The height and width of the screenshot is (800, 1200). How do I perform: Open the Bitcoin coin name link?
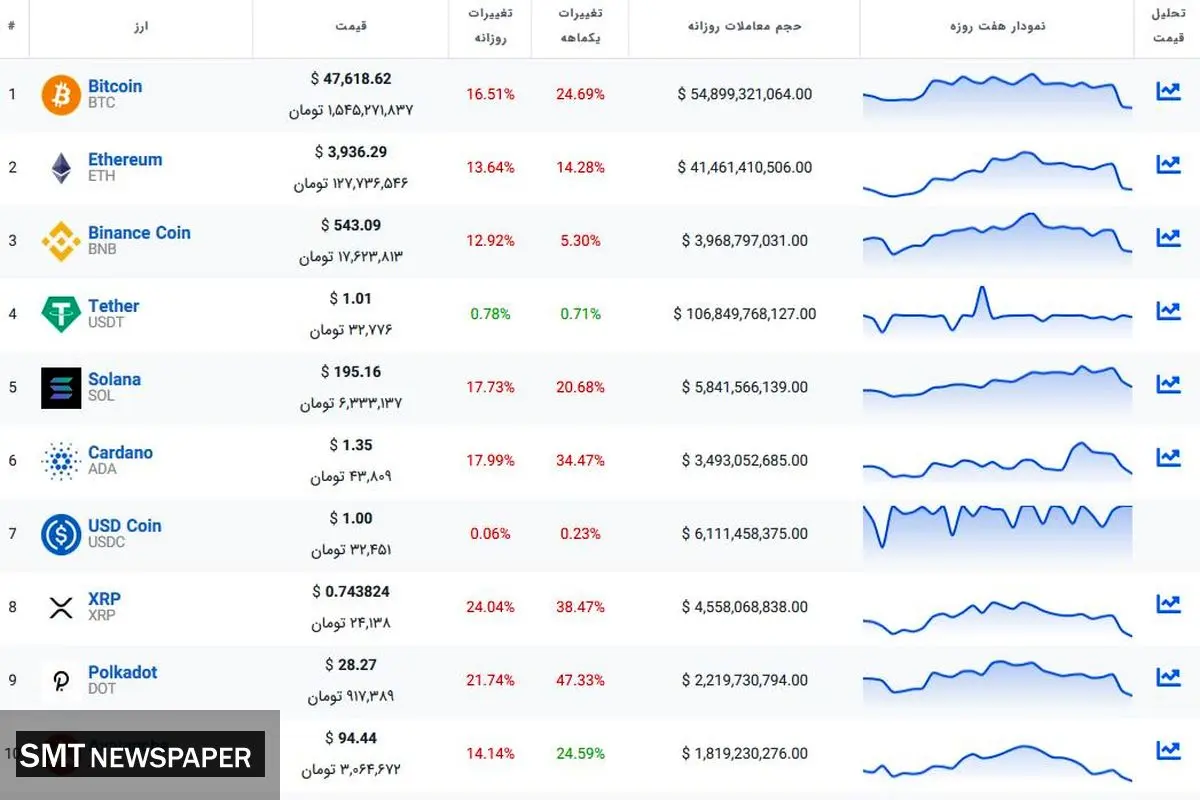click(x=115, y=86)
